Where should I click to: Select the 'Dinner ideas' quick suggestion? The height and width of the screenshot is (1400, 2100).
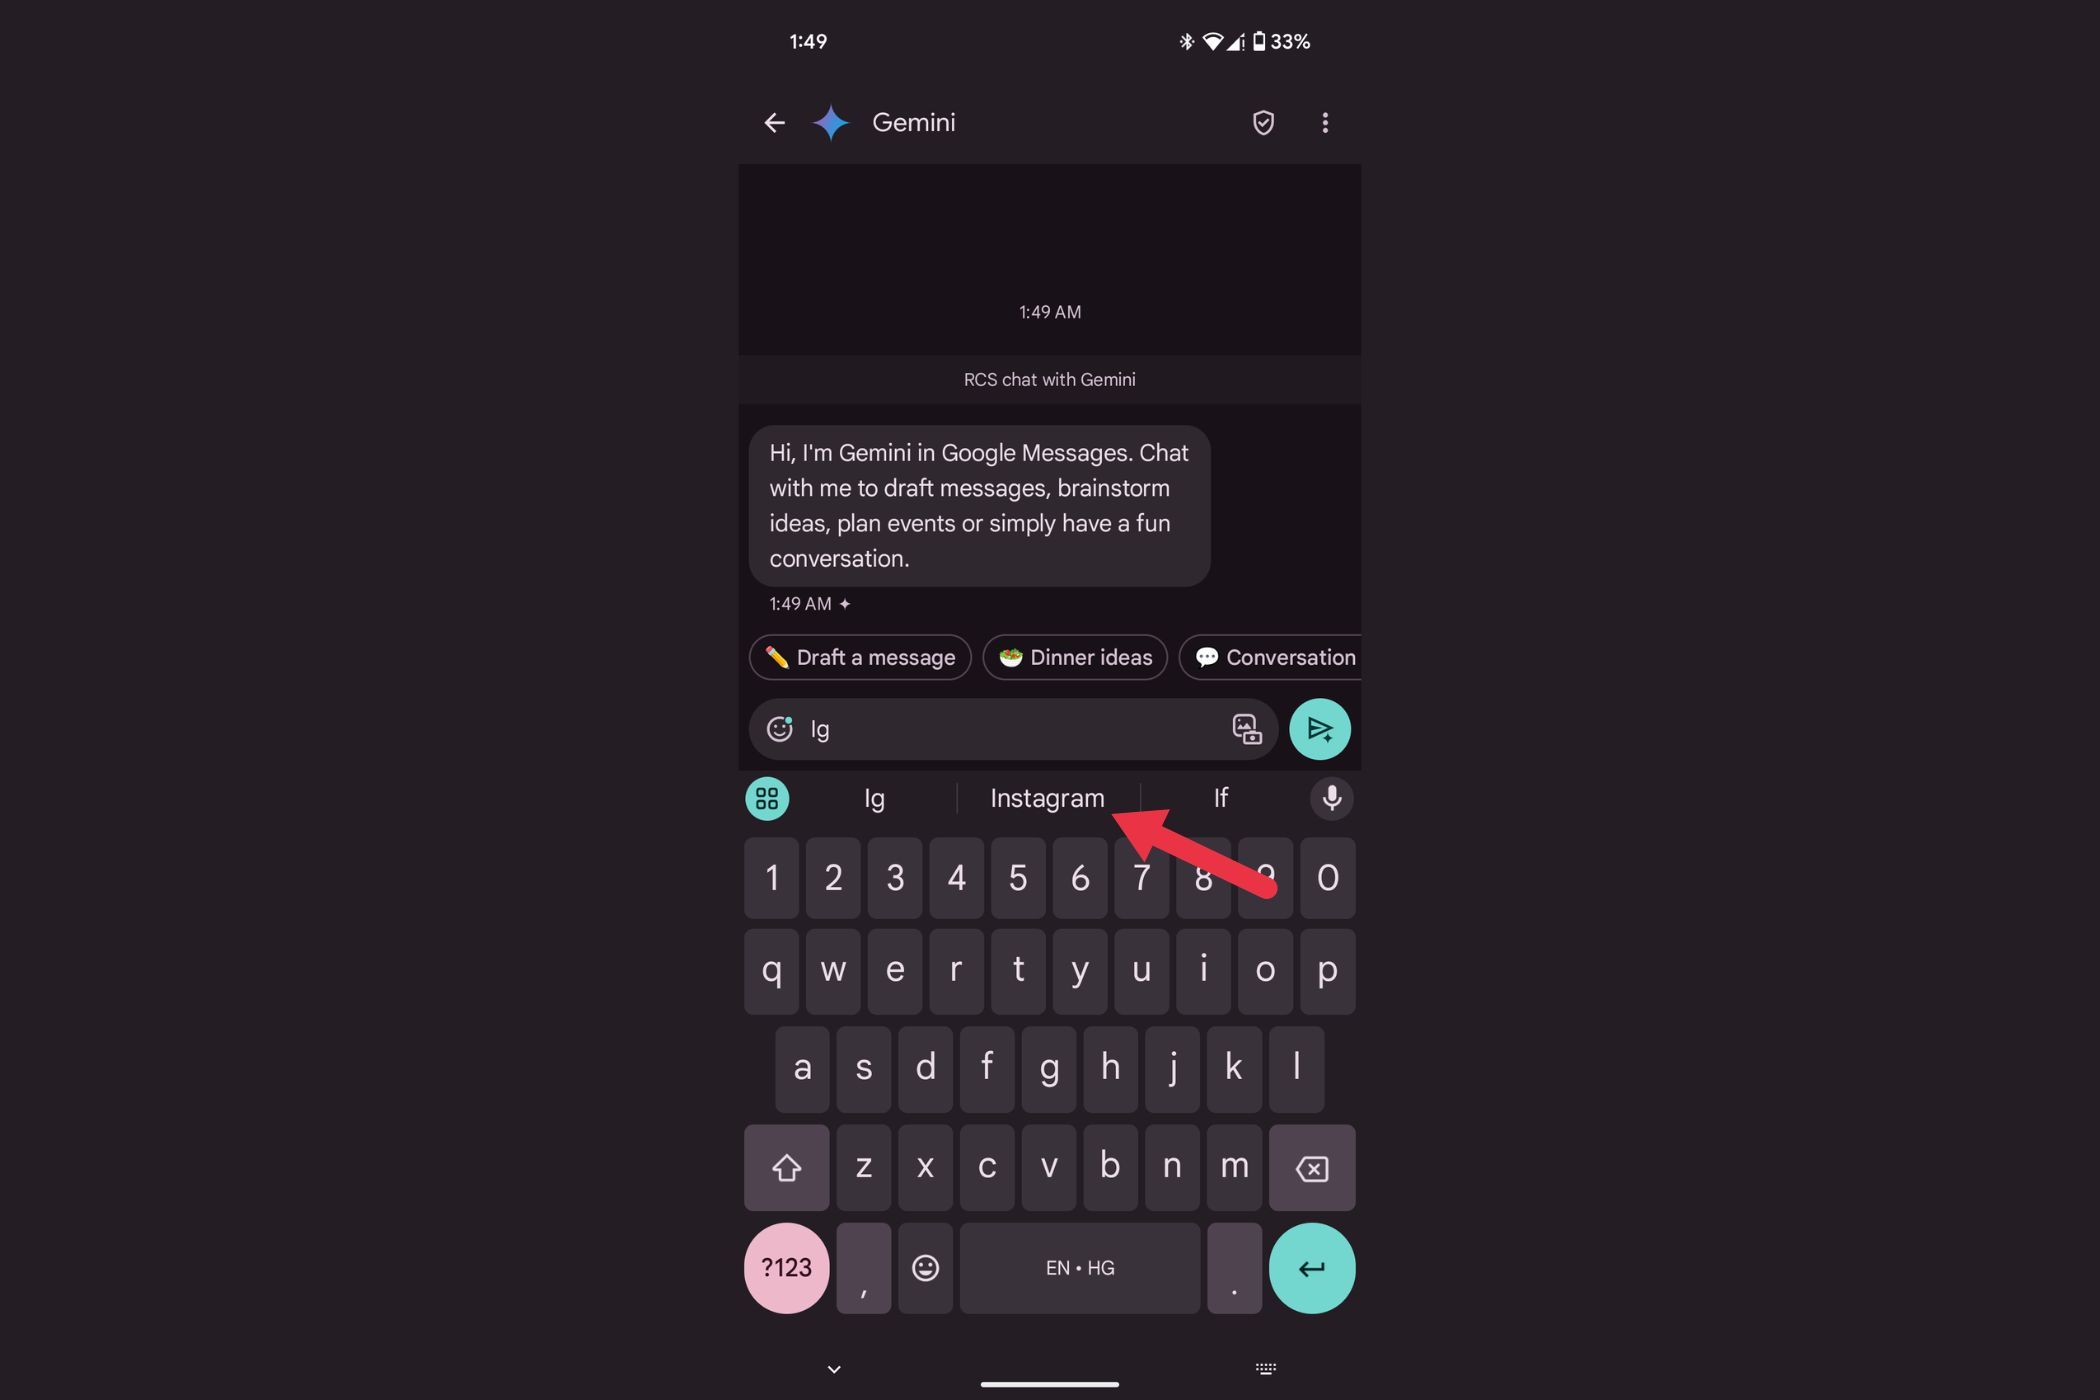[1077, 656]
